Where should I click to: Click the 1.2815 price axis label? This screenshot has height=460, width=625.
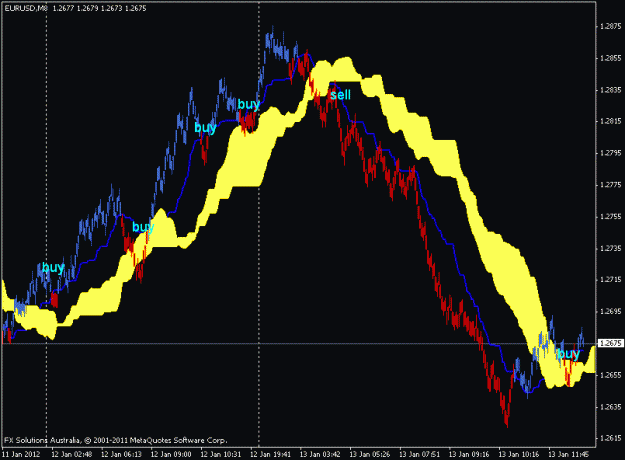pyautogui.click(x=610, y=122)
